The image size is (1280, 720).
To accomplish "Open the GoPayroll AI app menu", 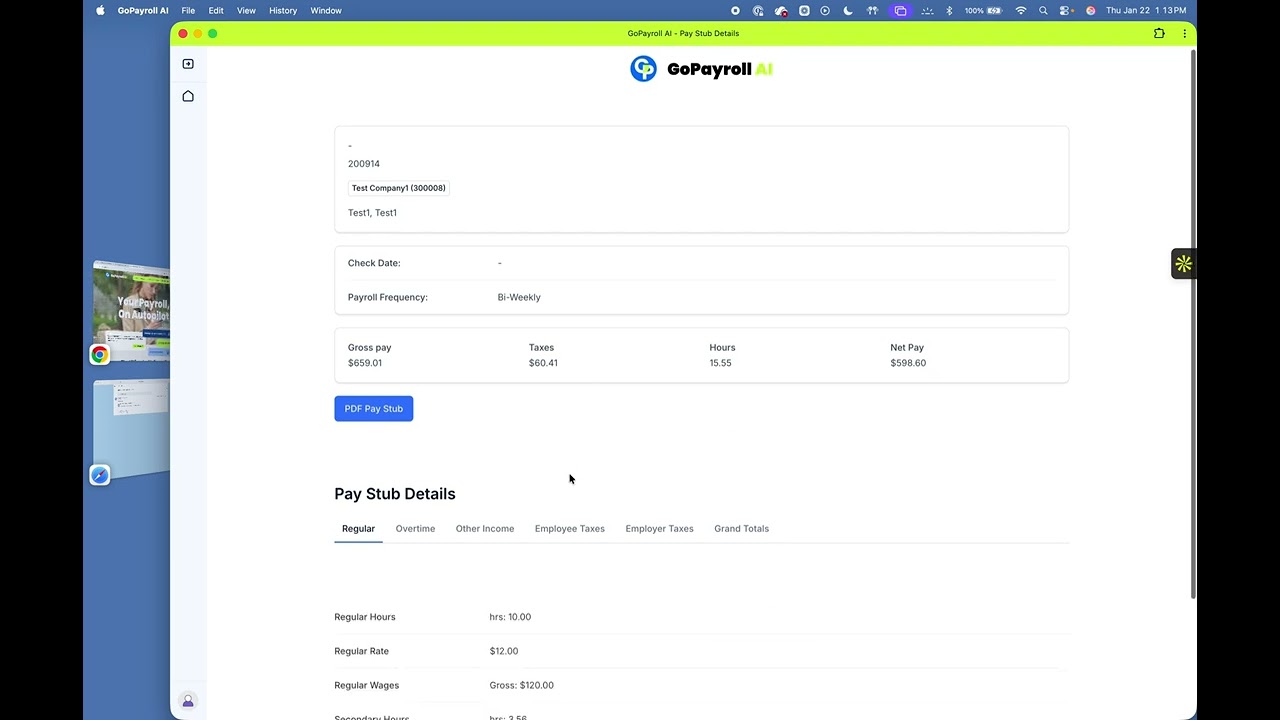I will coord(143,10).
